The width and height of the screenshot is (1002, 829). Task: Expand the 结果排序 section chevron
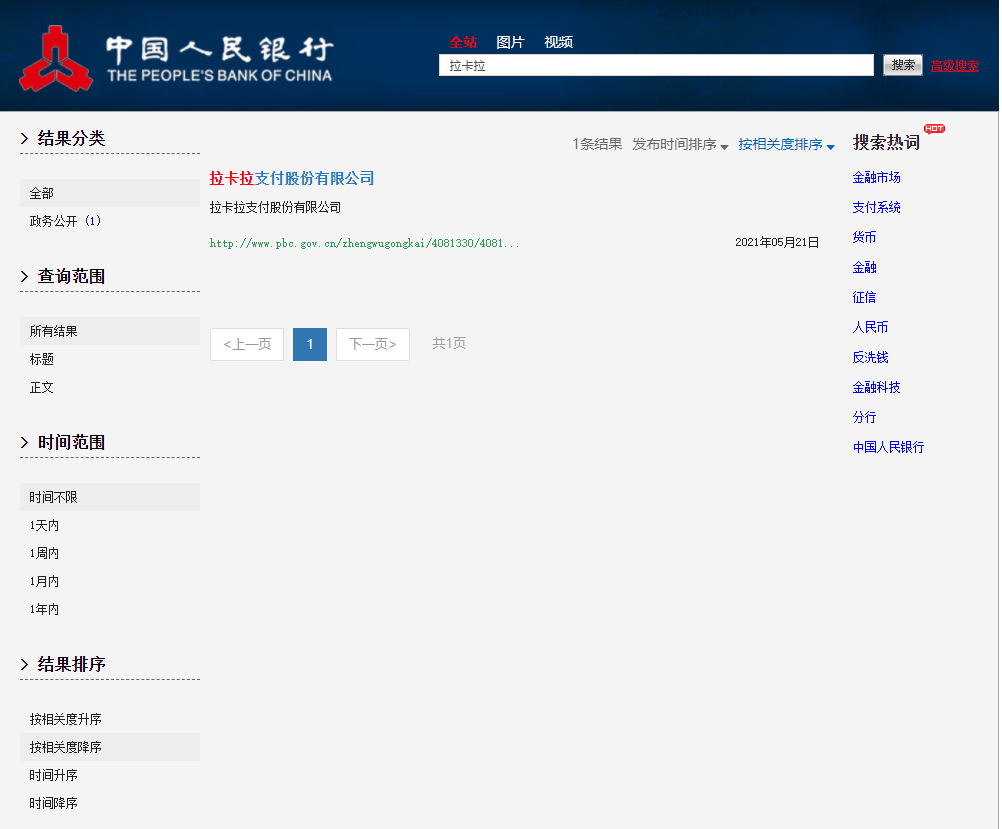point(24,664)
